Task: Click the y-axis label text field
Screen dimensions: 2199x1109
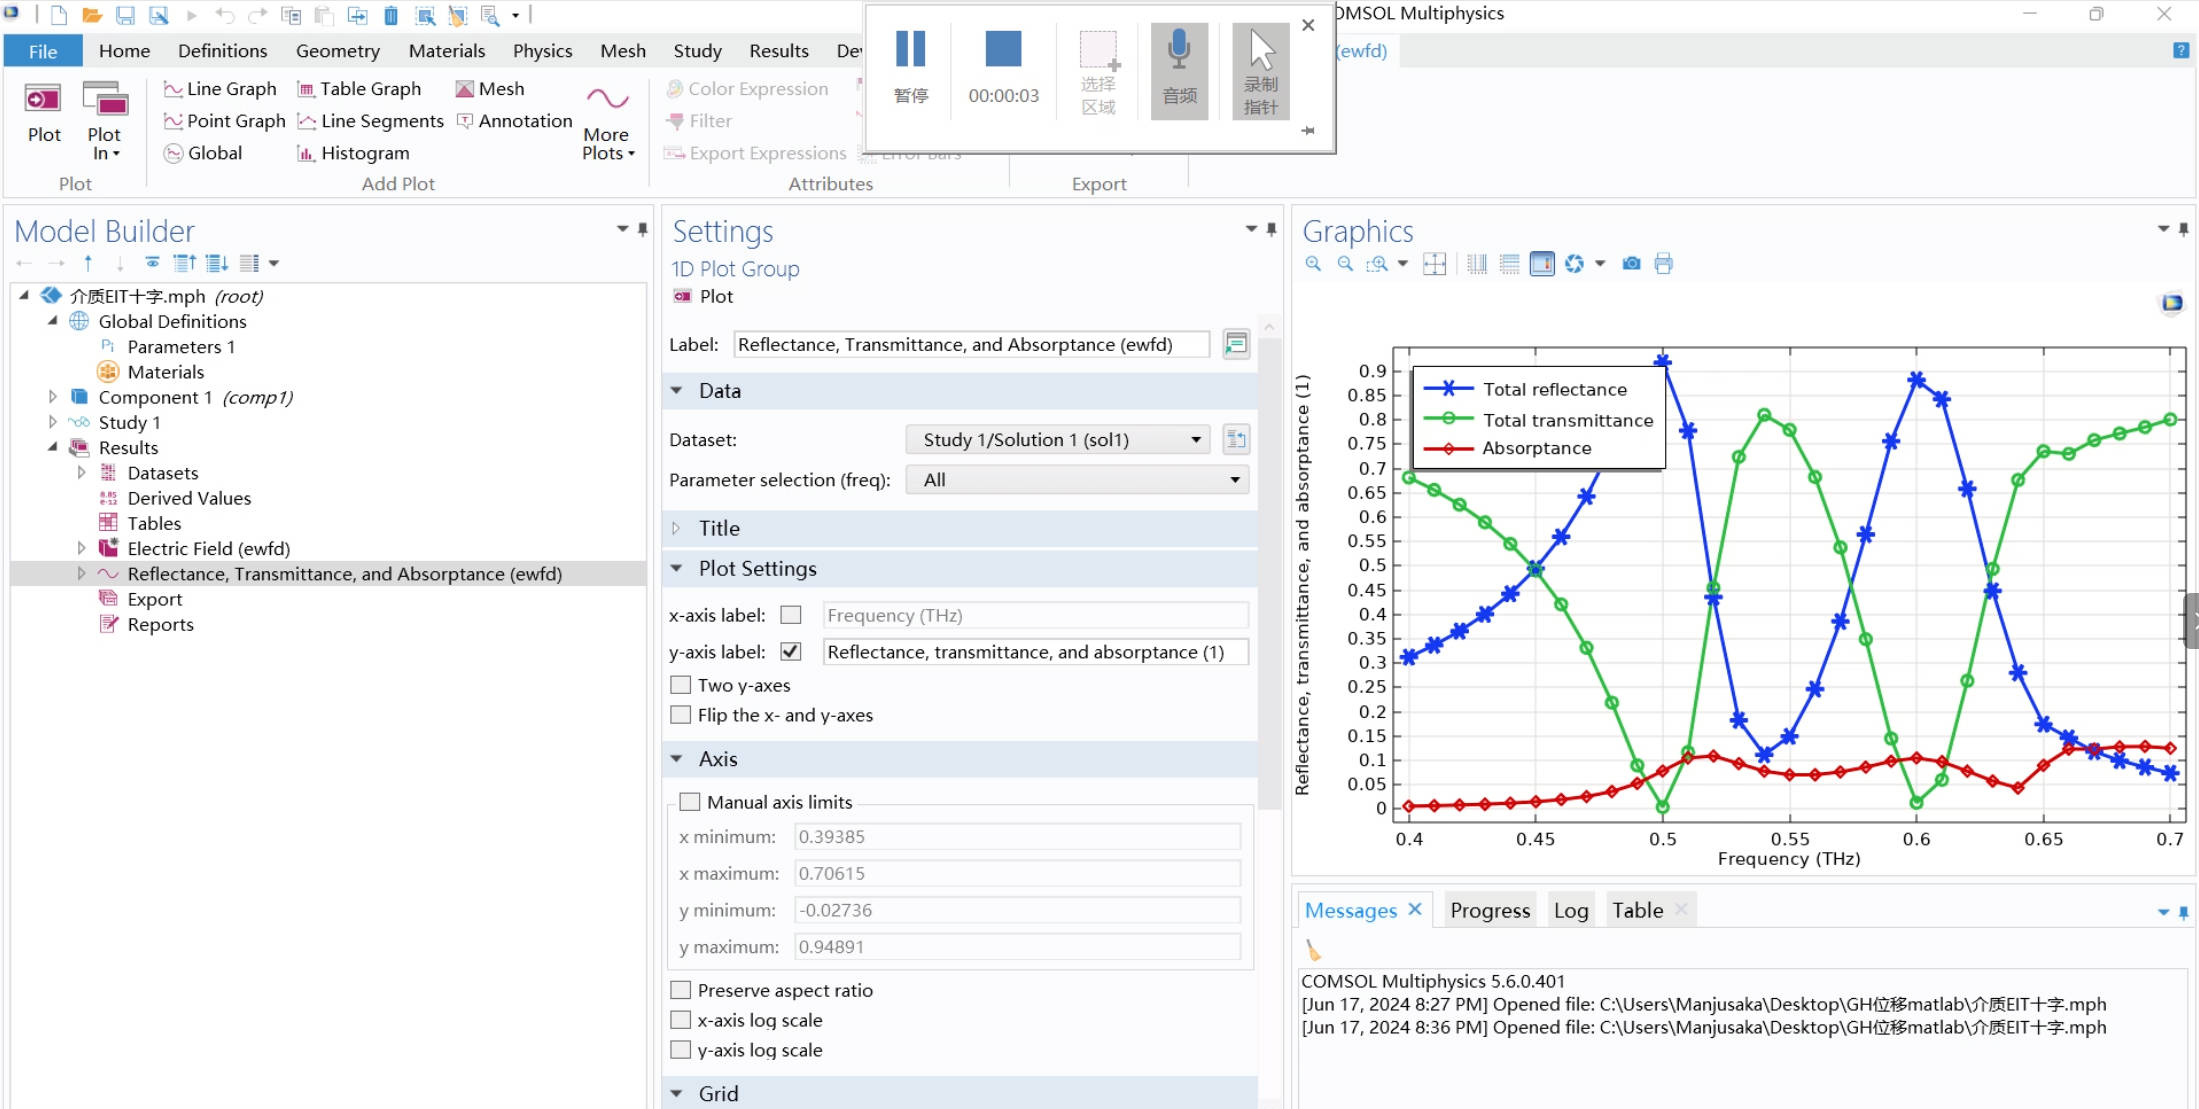Action: coord(1034,652)
